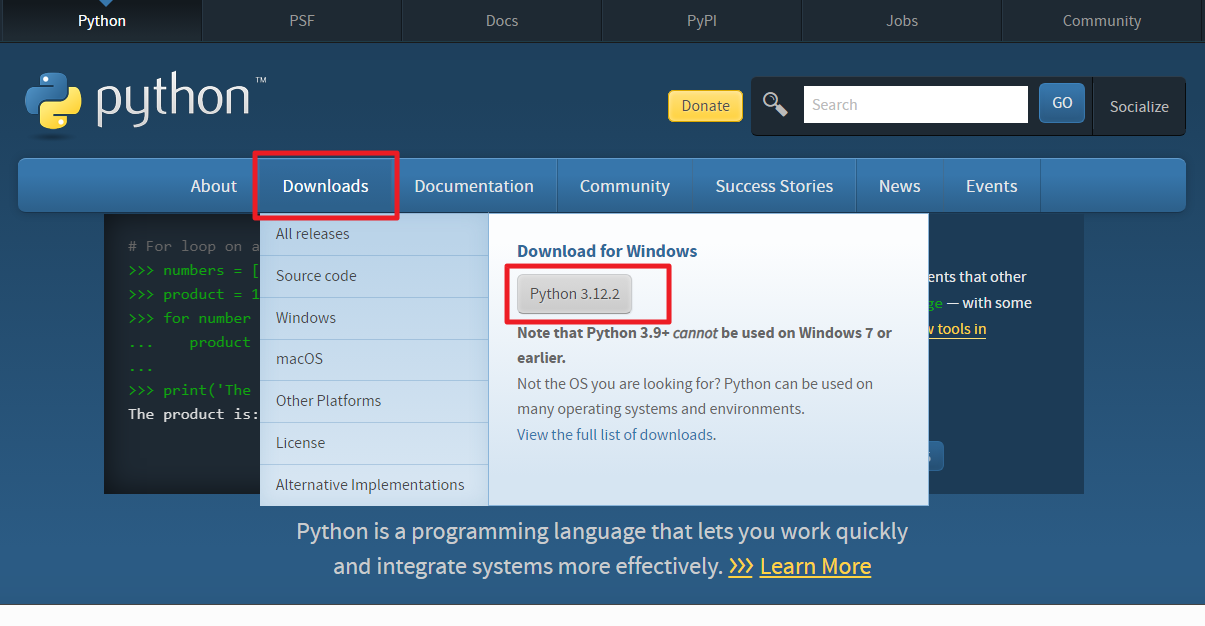This screenshot has height=626, width=1205.
Task: Click the '>>> for number' code line
Action: 189,318
